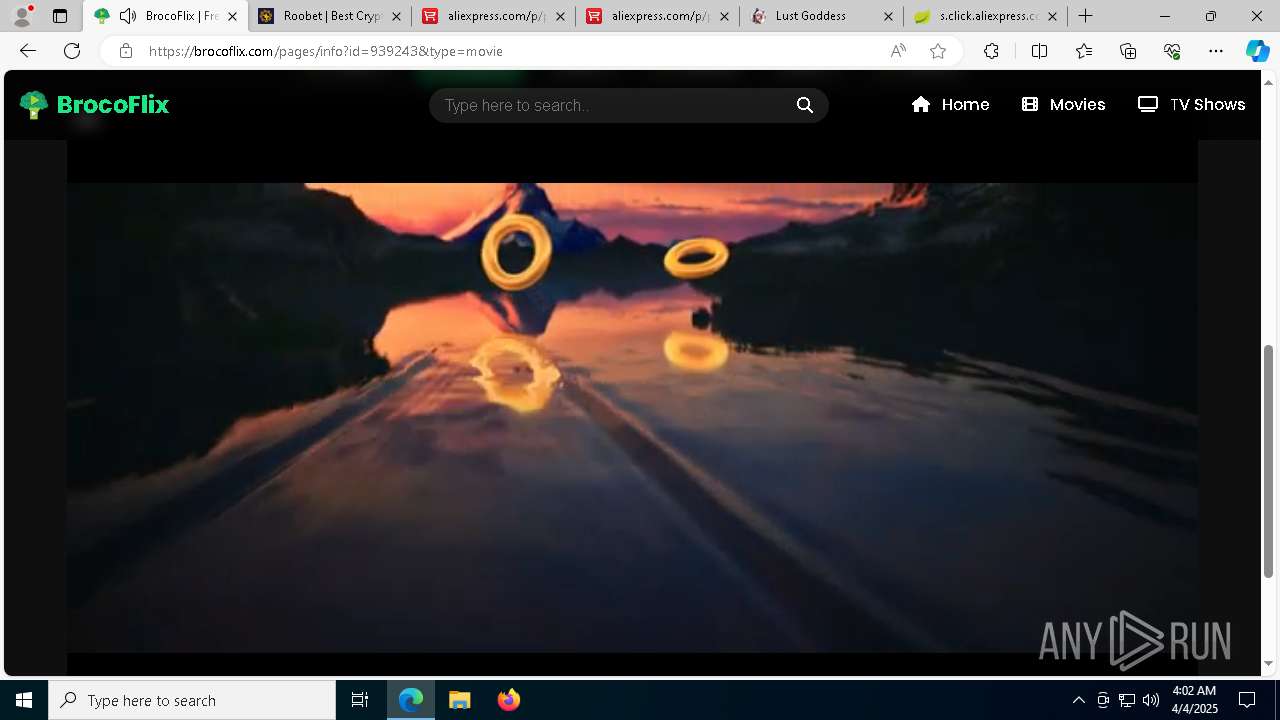This screenshot has height=720, width=1280.
Task: Open the Edge profile icon
Action: [22, 16]
